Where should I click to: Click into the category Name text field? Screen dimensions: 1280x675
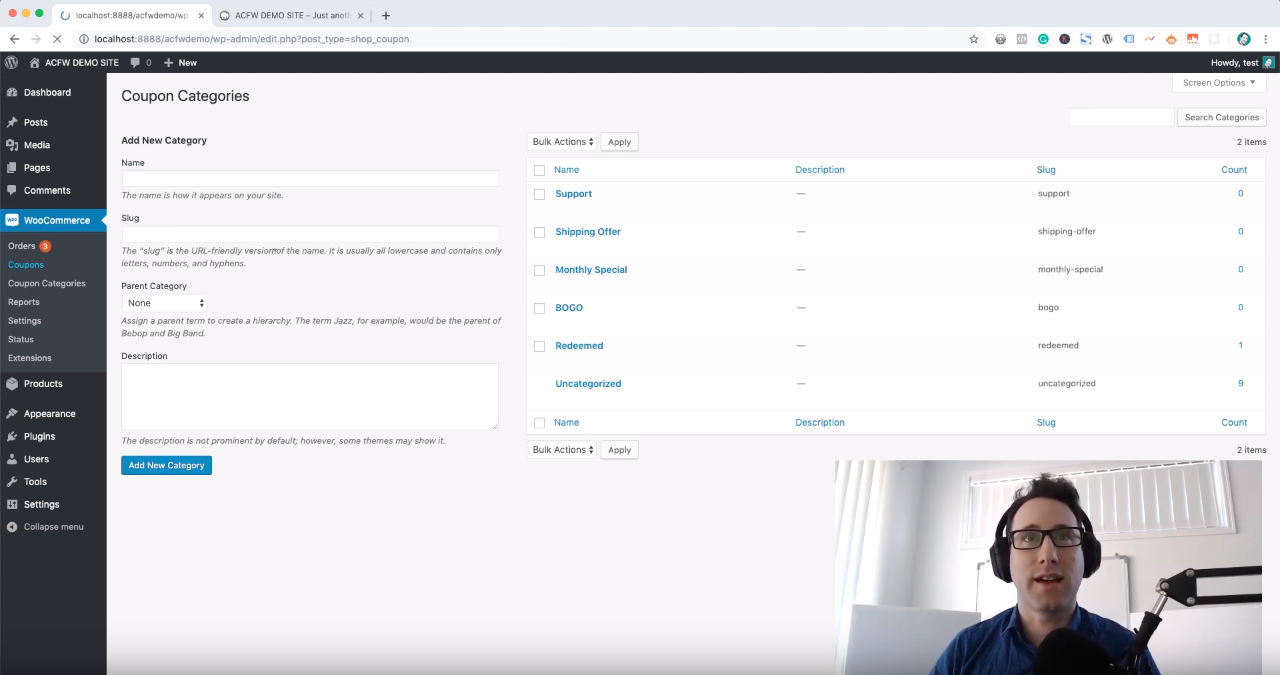(310, 179)
